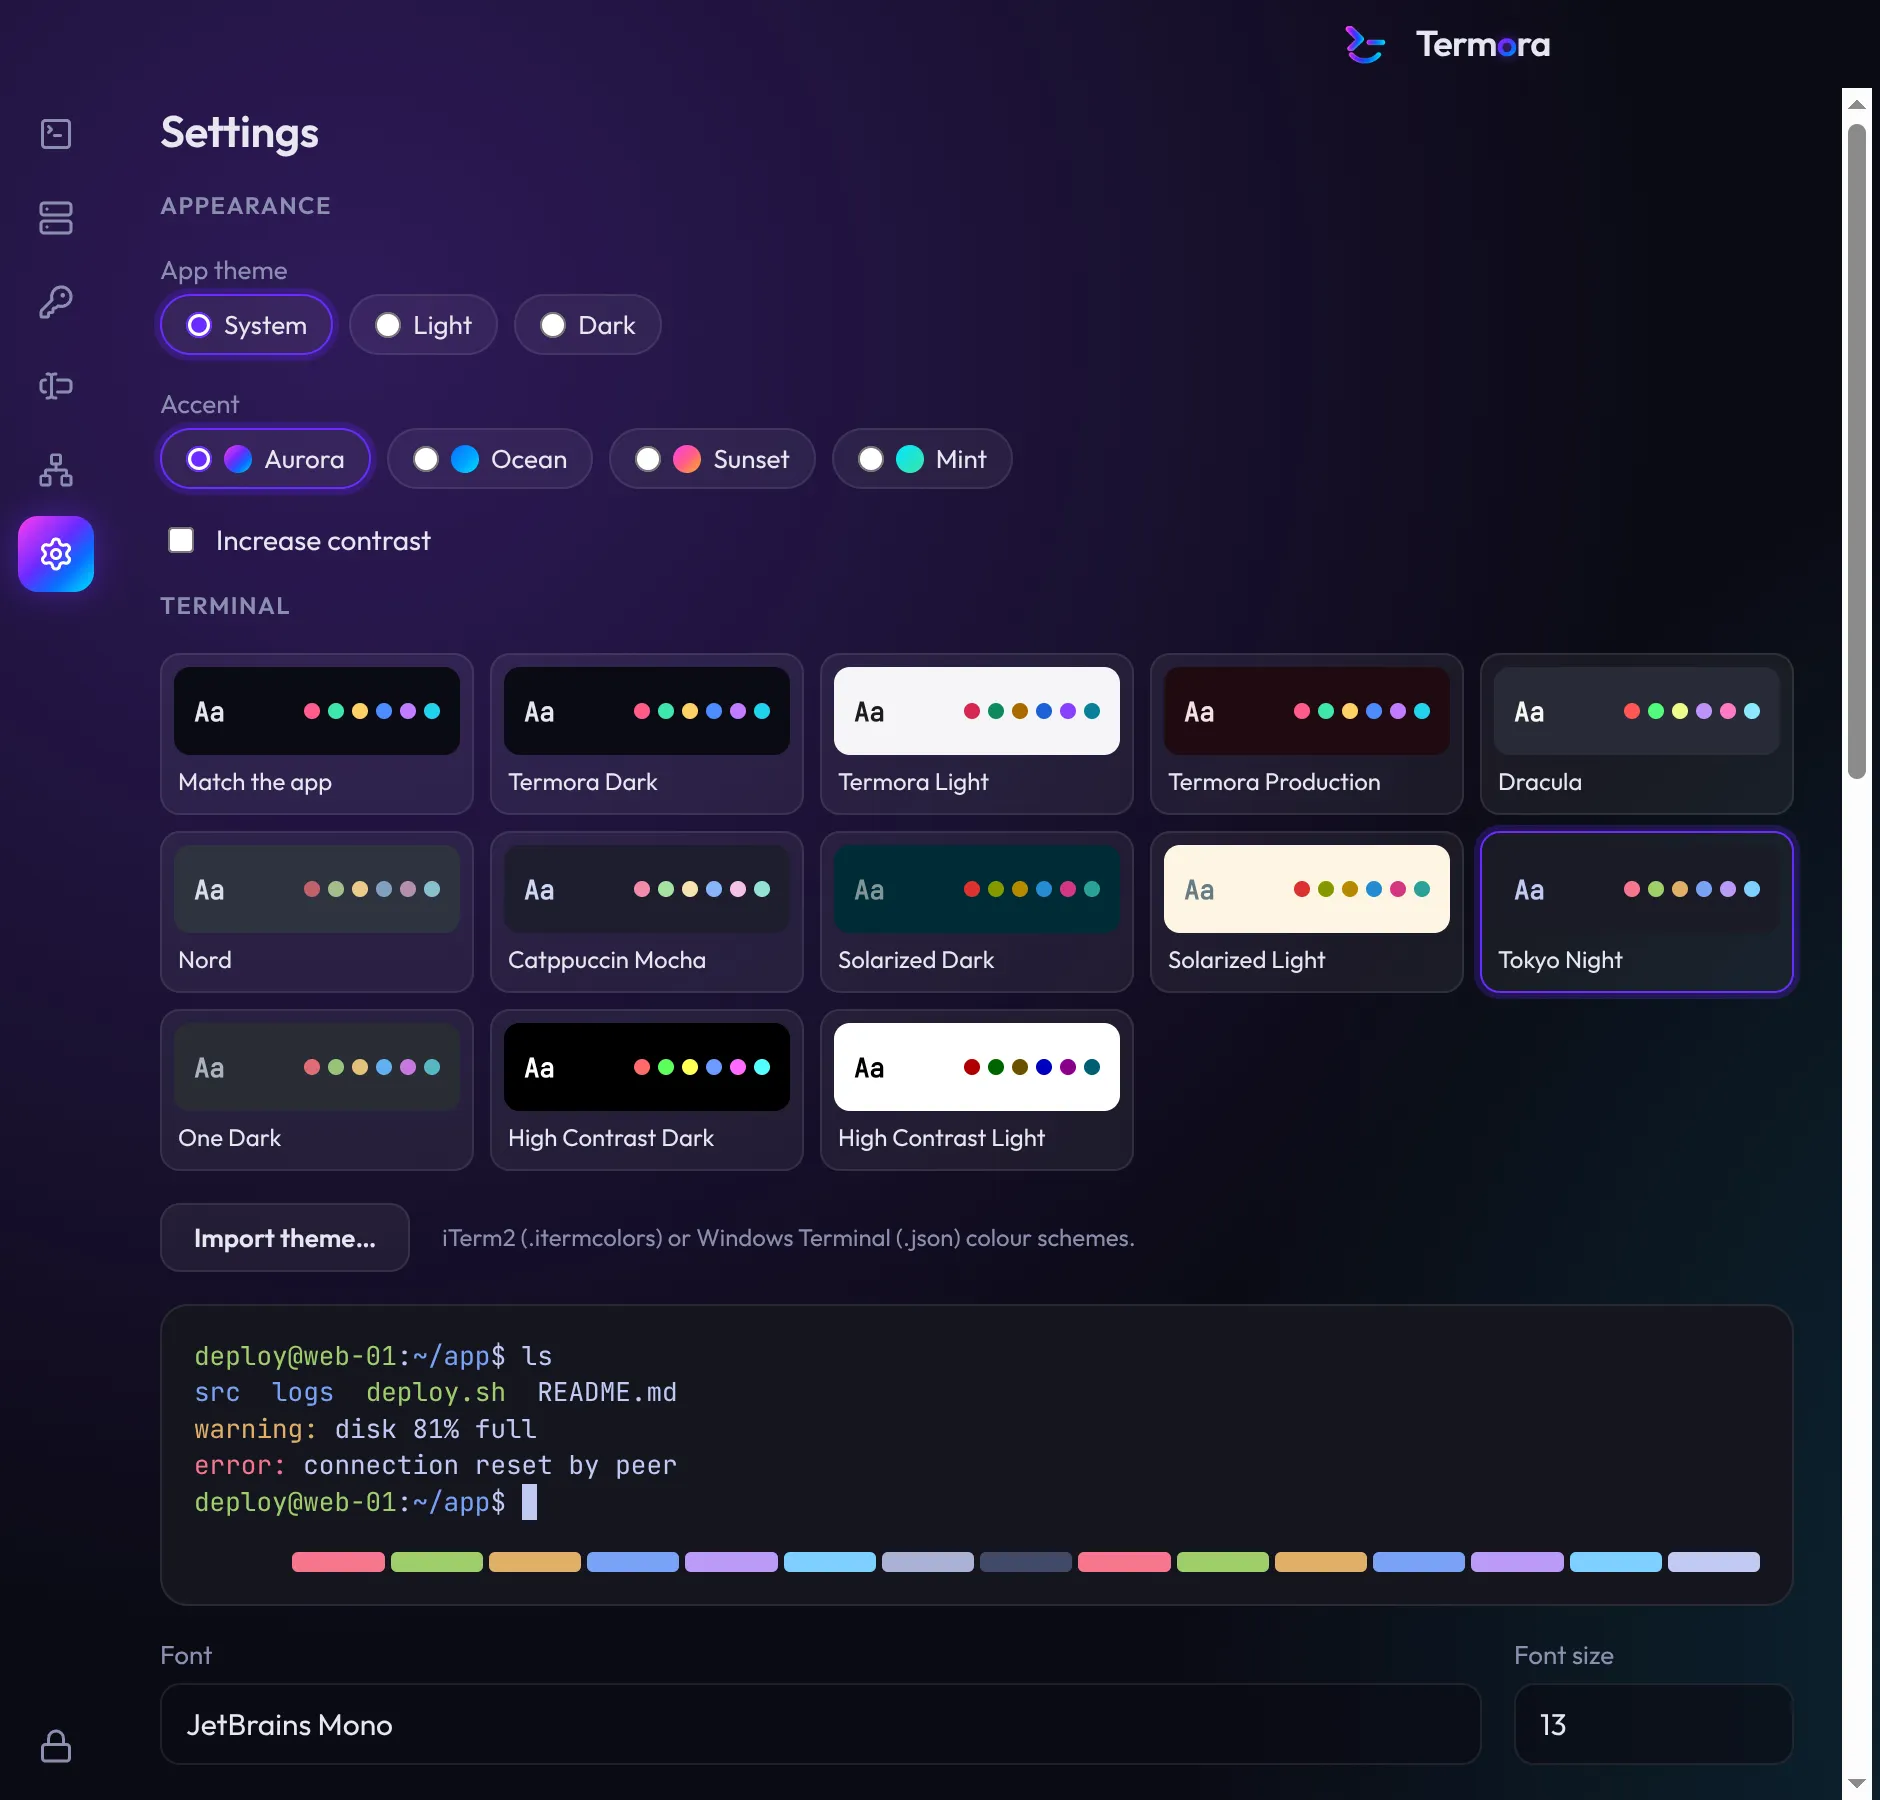Select the Nord terminal theme

pyautogui.click(x=317, y=912)
